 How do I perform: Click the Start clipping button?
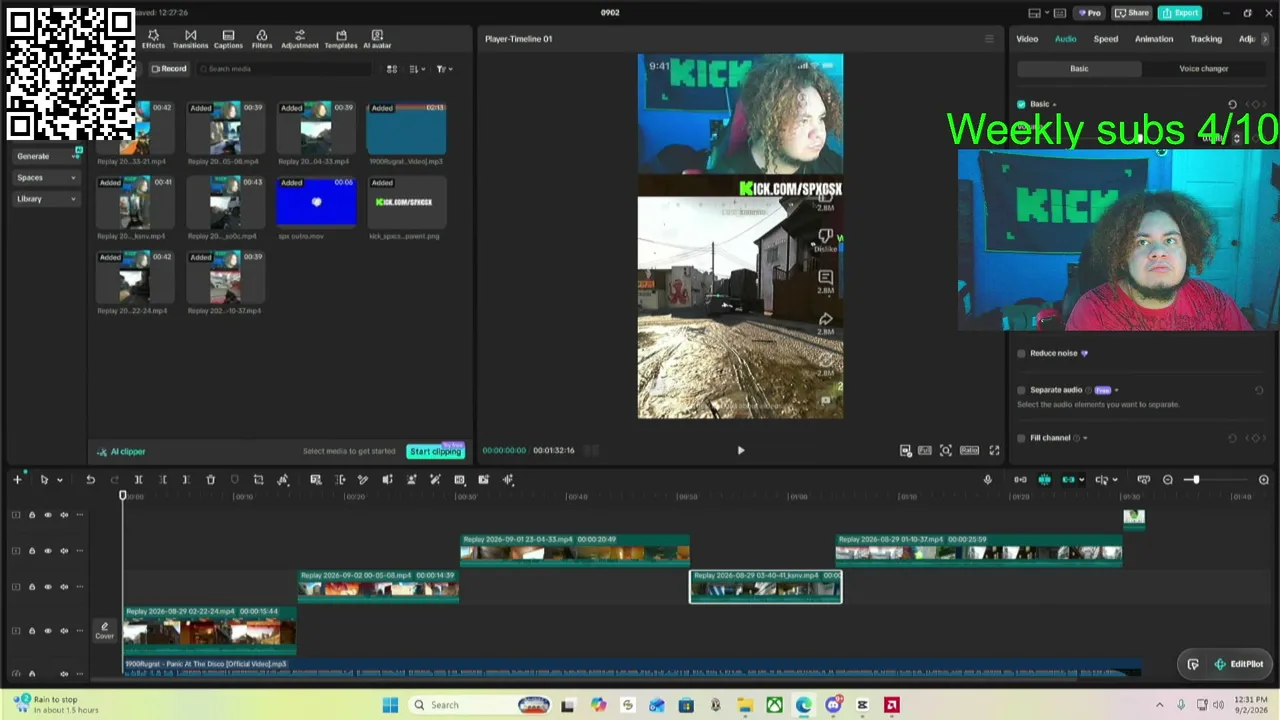[x=435, y=452]
